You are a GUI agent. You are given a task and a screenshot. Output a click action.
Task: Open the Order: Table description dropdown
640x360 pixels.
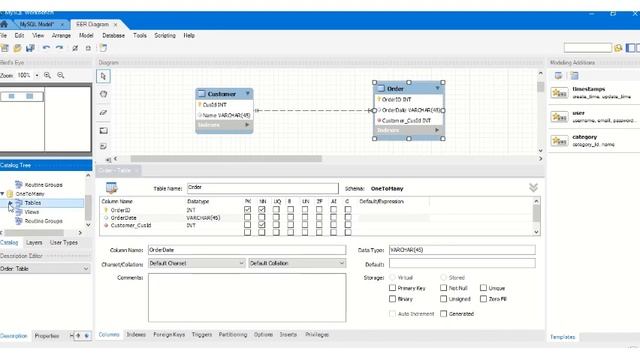point(45,269)
